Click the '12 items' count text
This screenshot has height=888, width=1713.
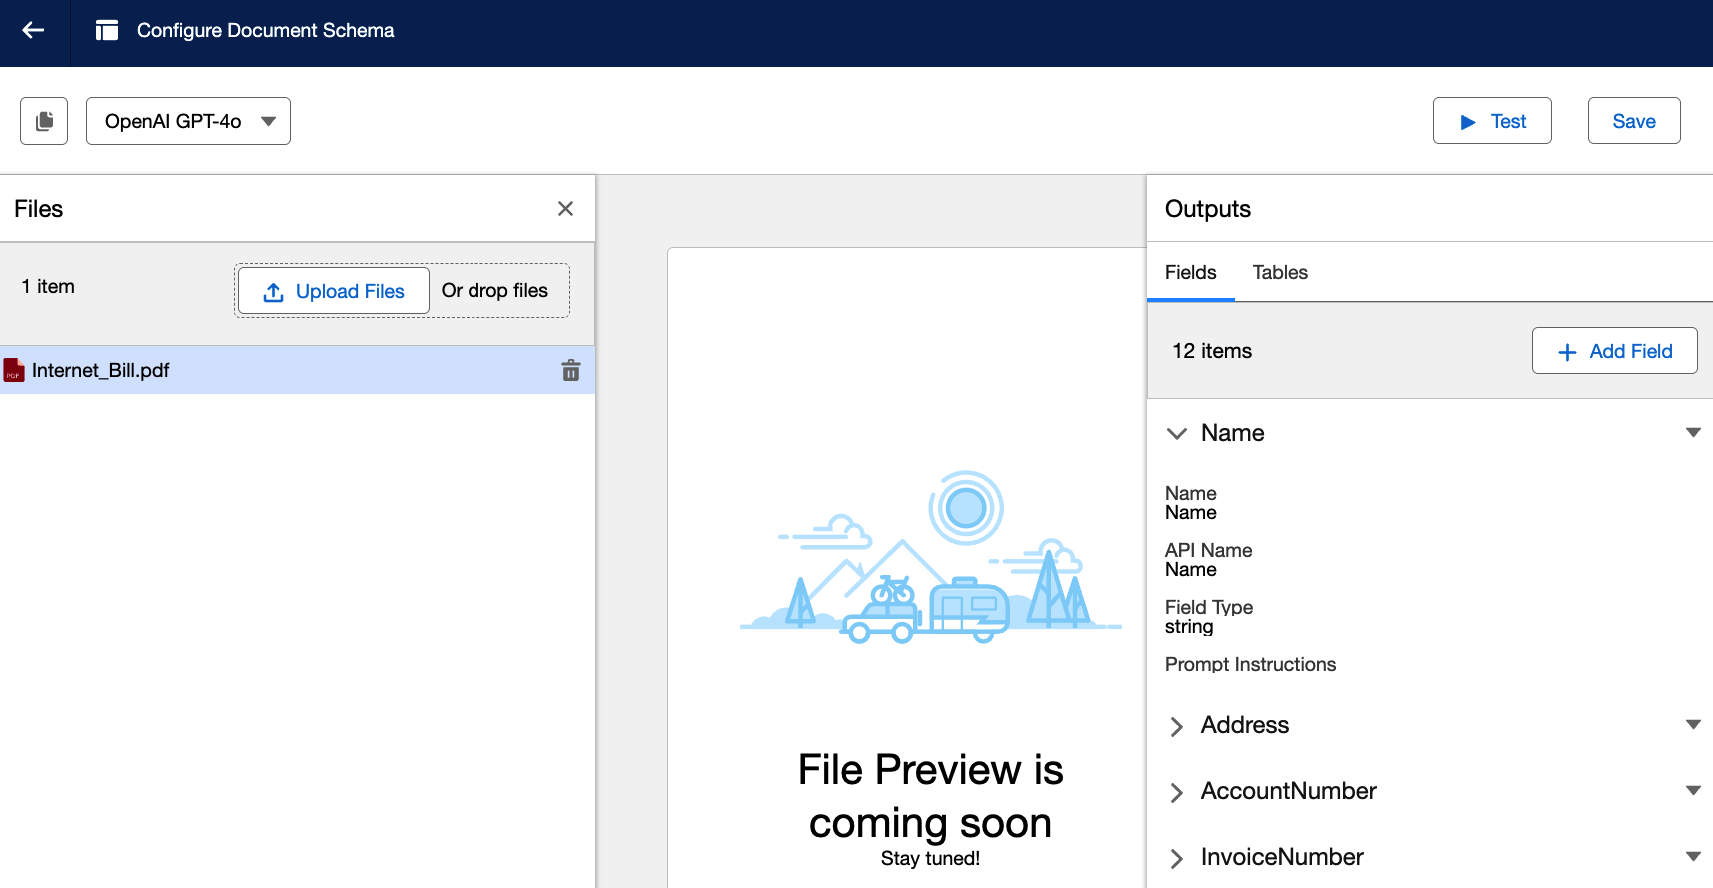pos(1212,351)
